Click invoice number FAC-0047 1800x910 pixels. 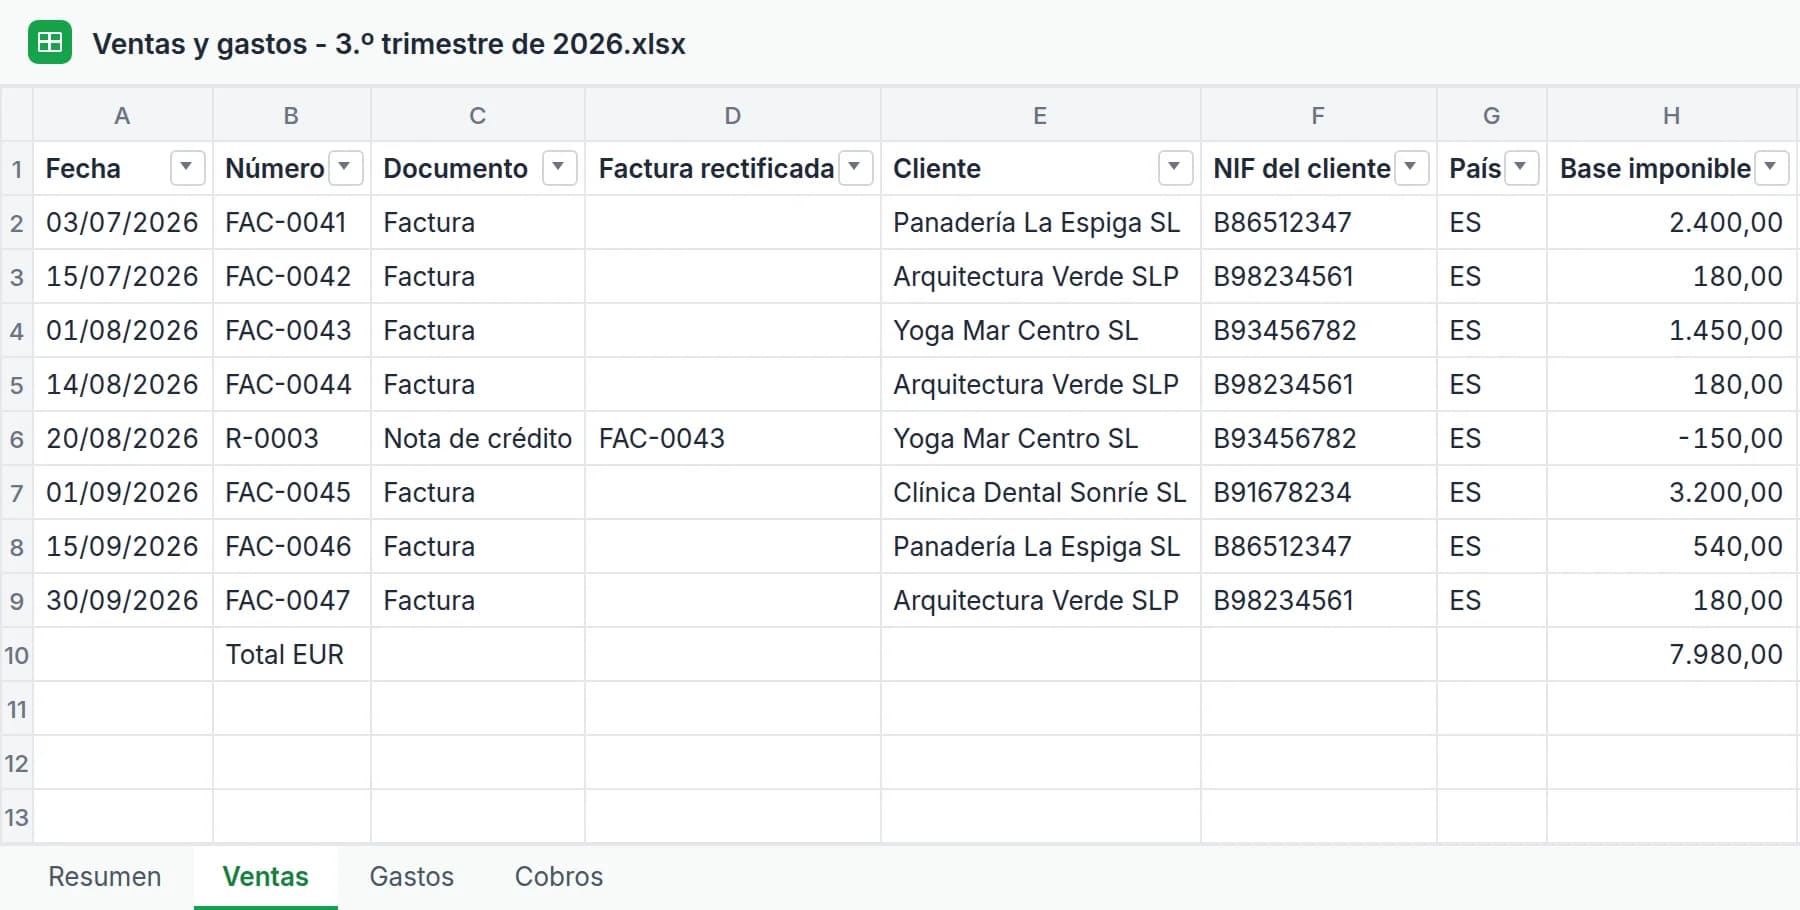coord(291,600)
